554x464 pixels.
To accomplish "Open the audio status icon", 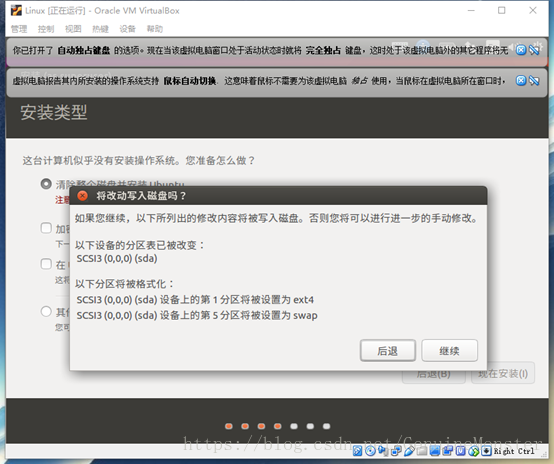I will [x=382, y=451].
